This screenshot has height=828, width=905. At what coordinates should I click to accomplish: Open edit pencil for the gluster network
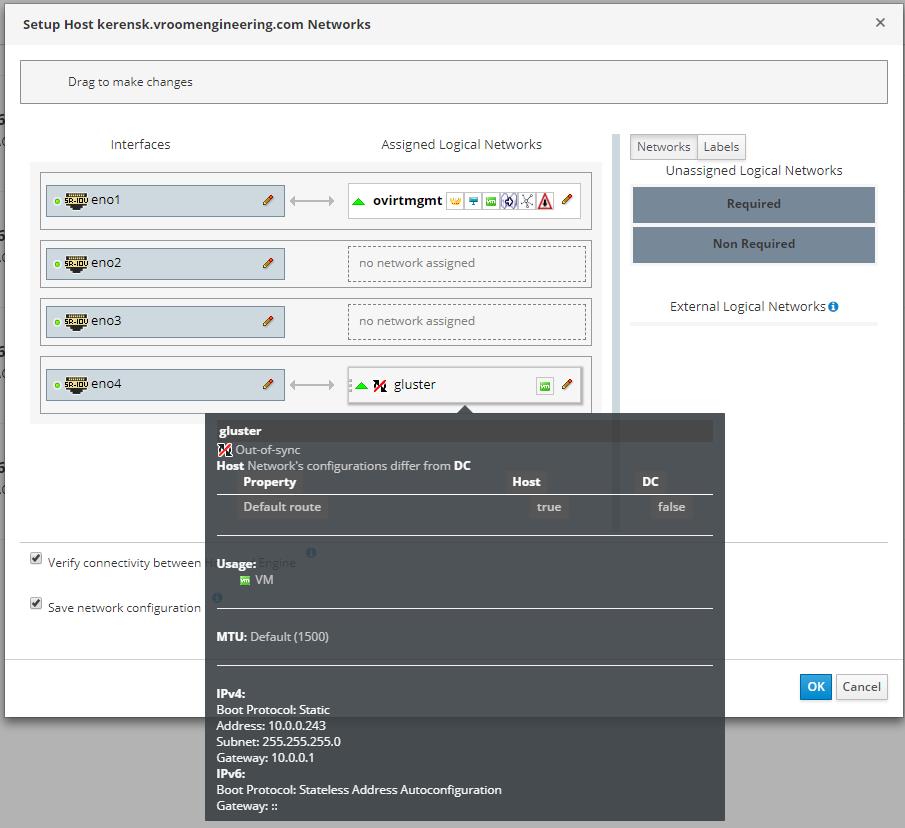coord(567,384)
